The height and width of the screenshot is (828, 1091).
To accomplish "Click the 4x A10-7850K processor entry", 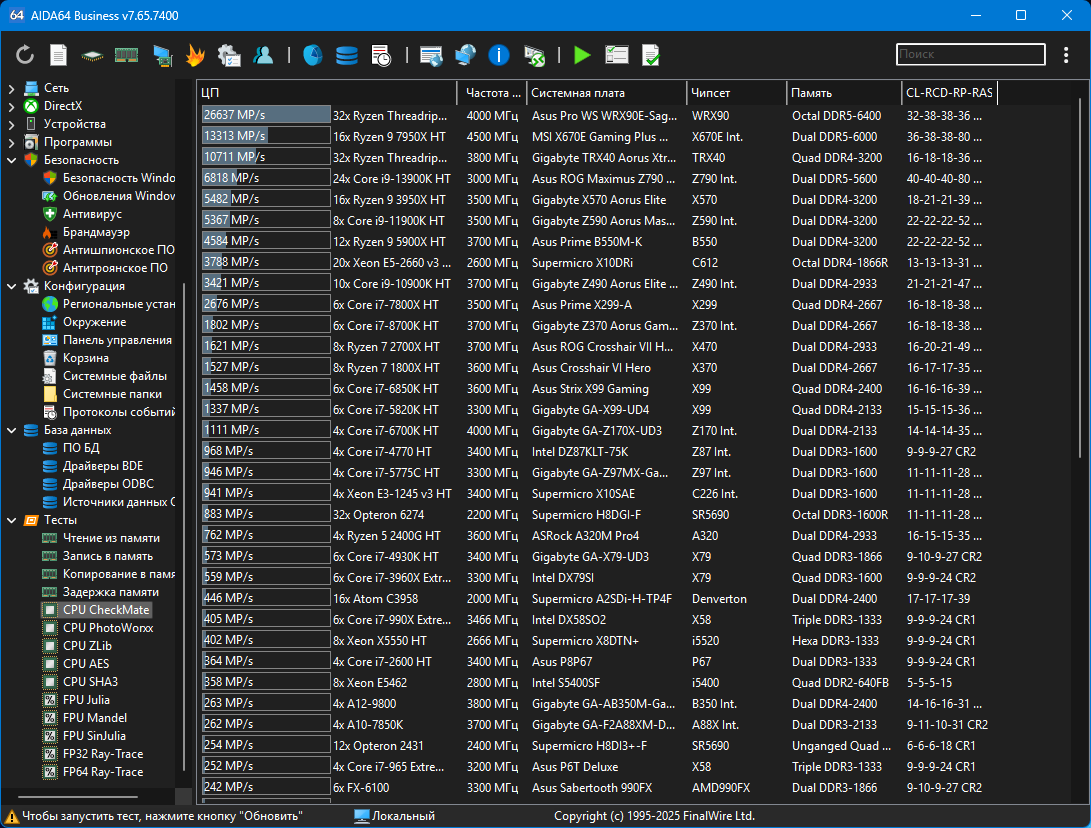I will [368, 725].
